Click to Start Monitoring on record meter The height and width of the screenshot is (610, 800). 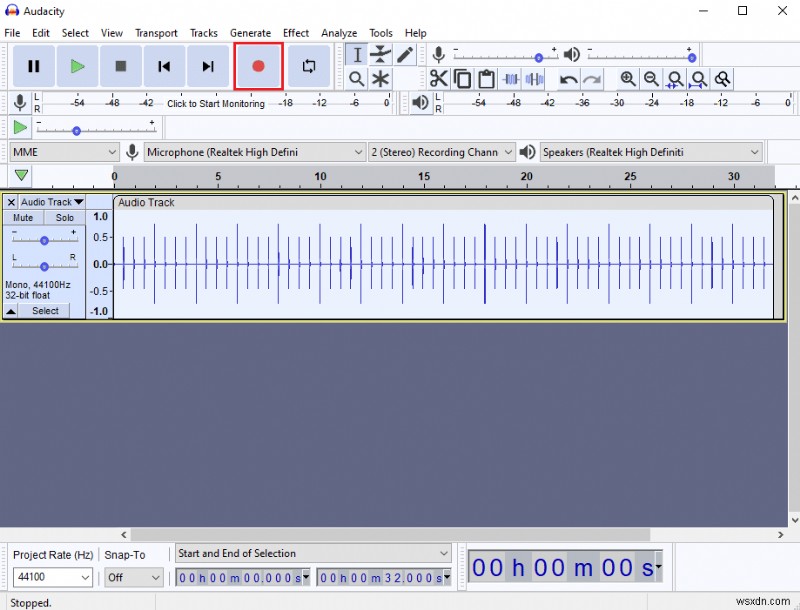[216, 104]
